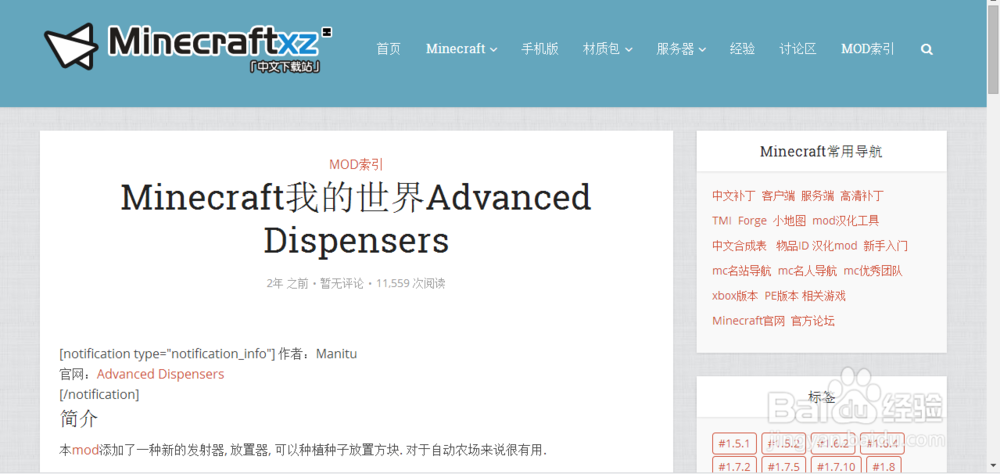Open the 中文合成表 sidebar link
This screenshot has width=1000, height=474.
pos(739,246)
